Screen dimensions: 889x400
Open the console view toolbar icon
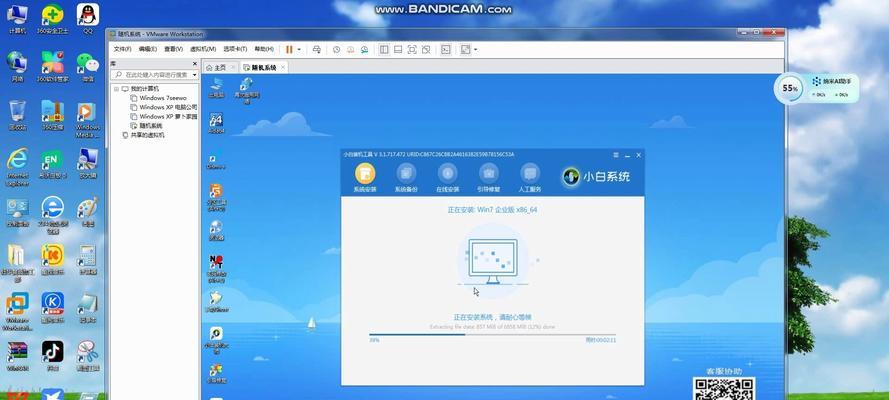[446, 50]
